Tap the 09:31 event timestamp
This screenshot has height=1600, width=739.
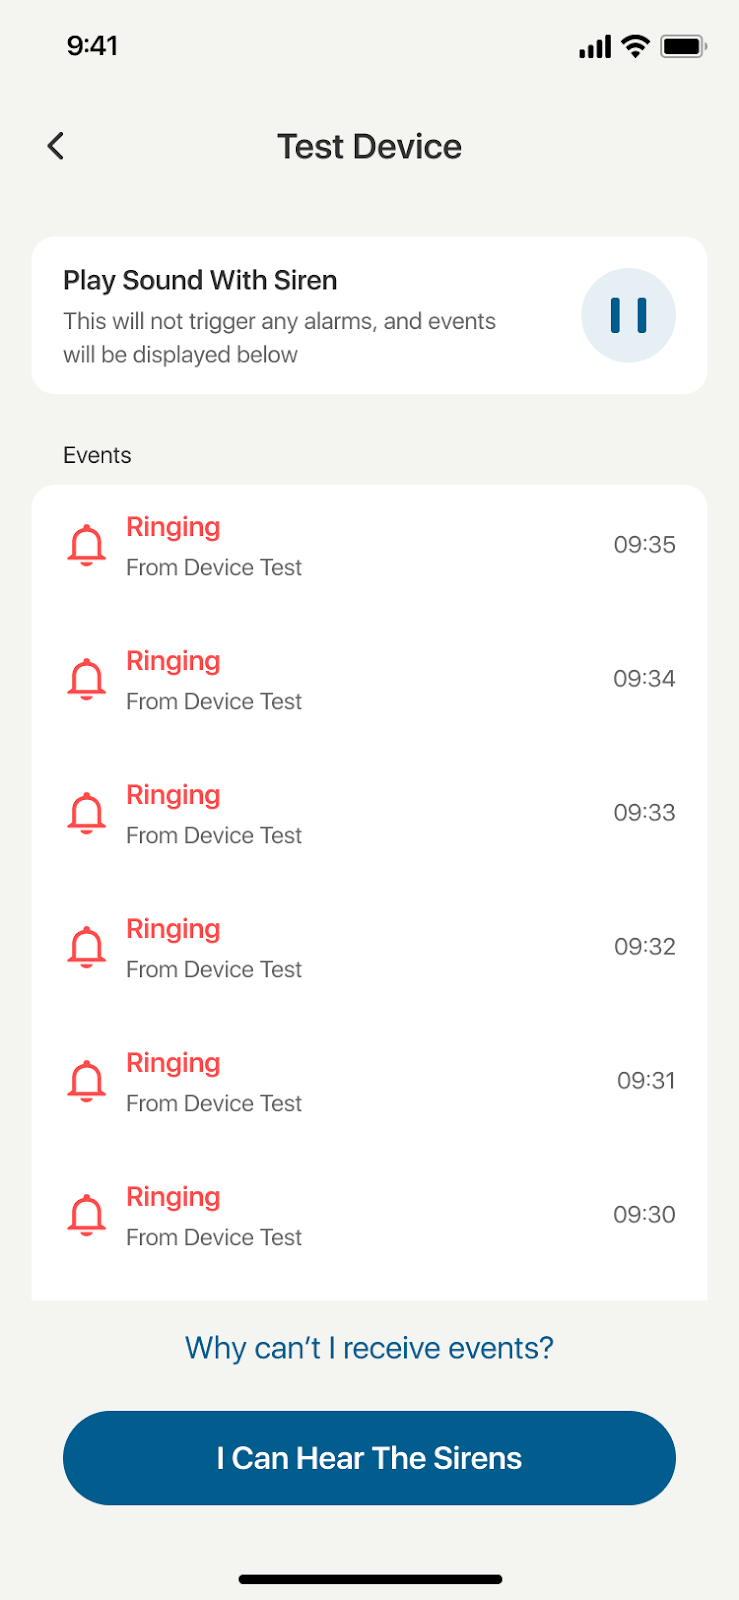[x=645, y=1081]
